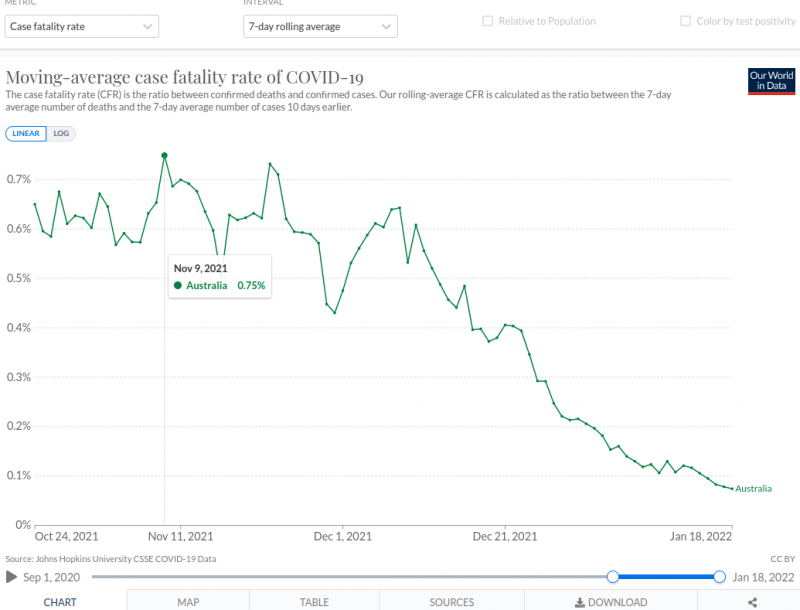The image size is (800, 610).
Task: Select the CHART tab
Action: (x=62, y=601)
